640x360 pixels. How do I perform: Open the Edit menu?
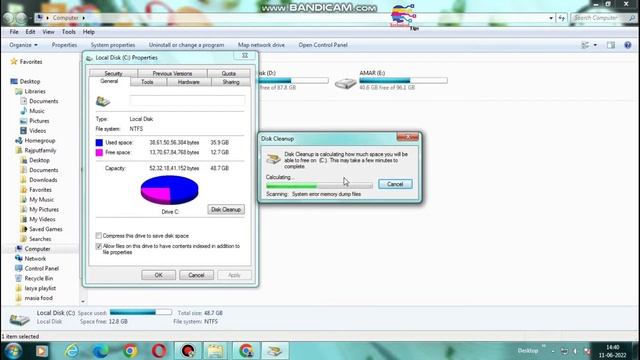pos(30,32)
